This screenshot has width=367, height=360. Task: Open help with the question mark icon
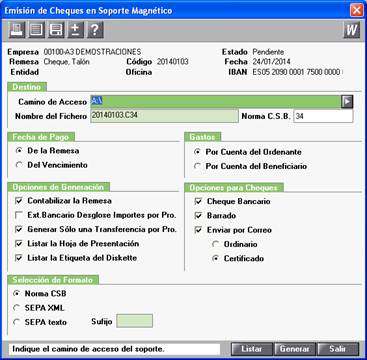[95, 30]
